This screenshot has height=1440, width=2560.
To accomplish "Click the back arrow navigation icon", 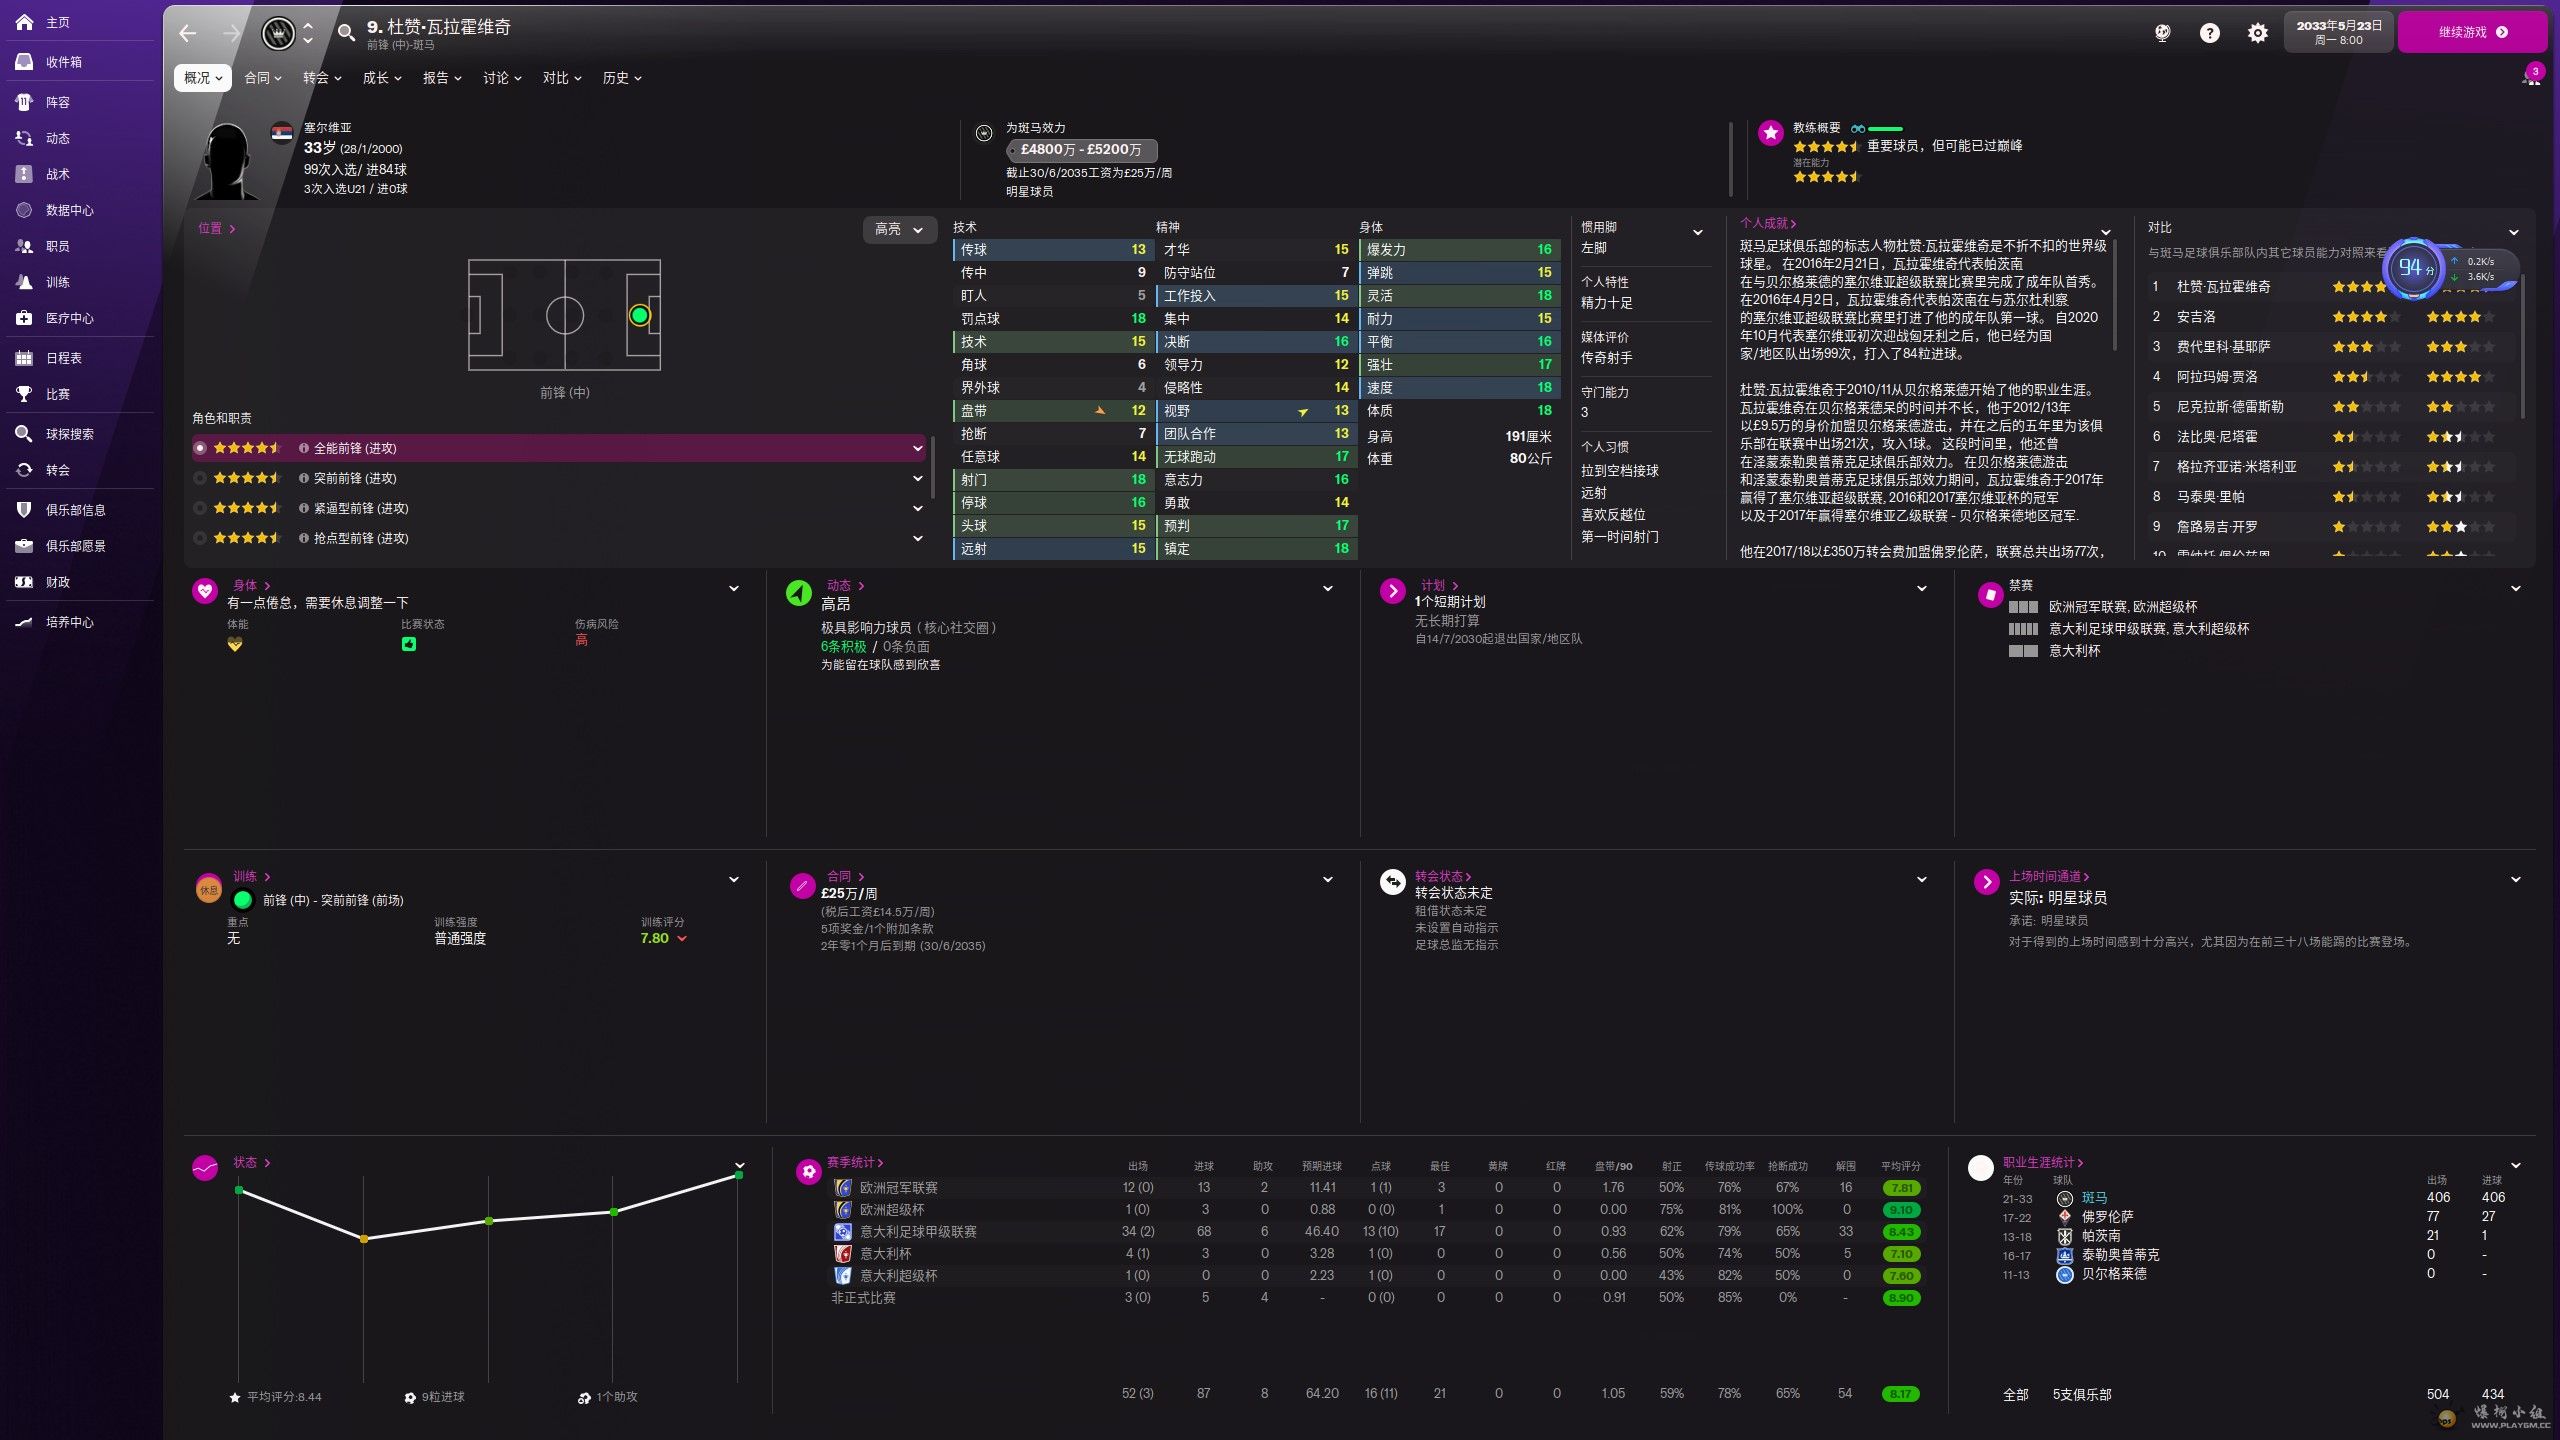I will coord(188,33).
